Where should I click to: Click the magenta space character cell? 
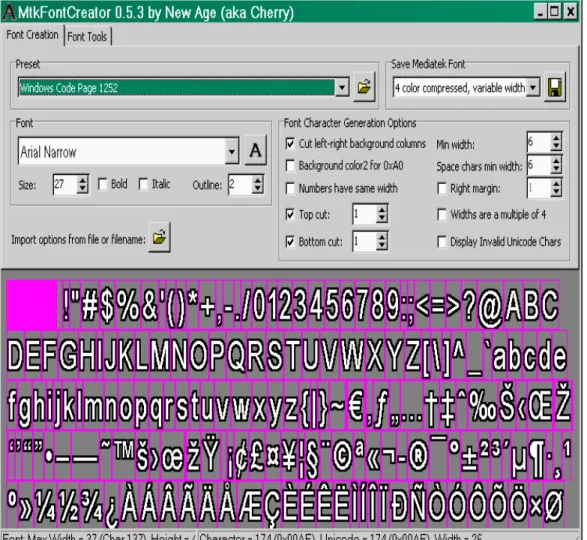[x=31, y=306]
